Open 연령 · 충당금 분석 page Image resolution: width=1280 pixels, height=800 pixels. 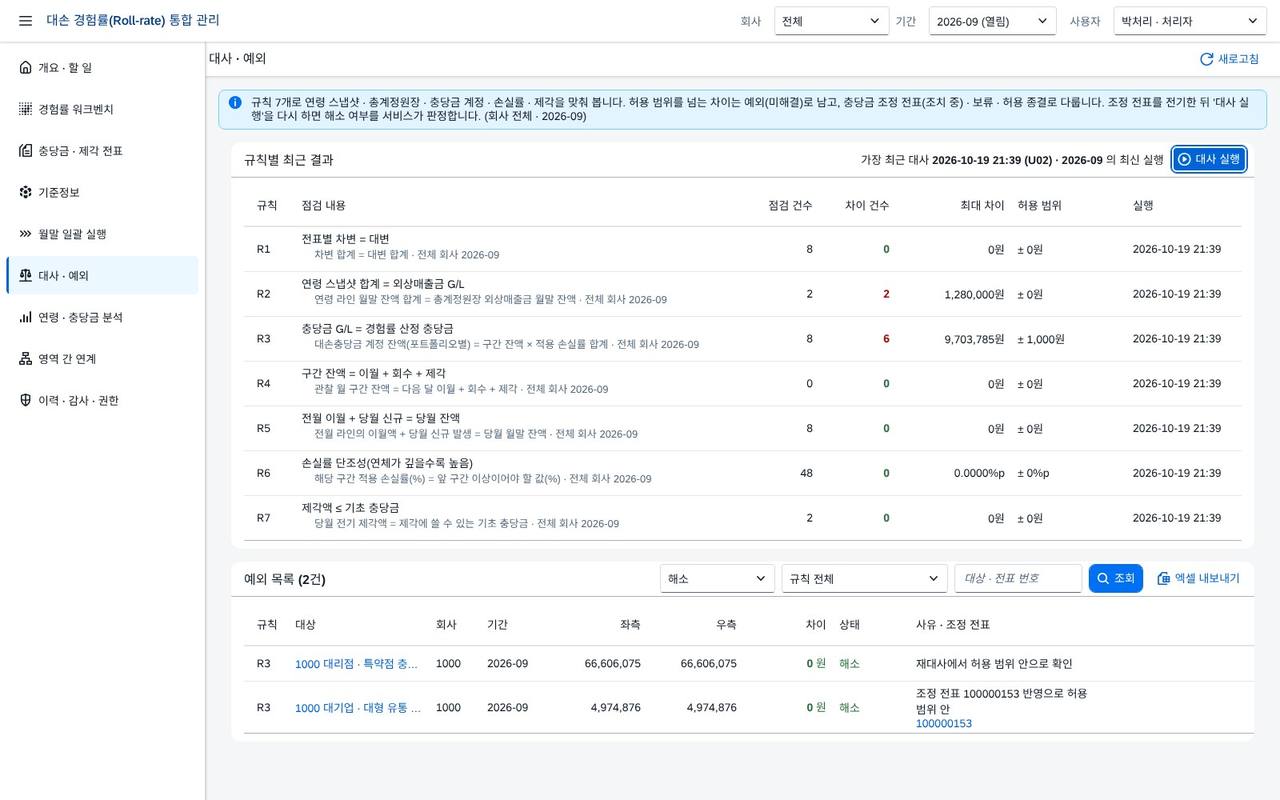[102, 317]
